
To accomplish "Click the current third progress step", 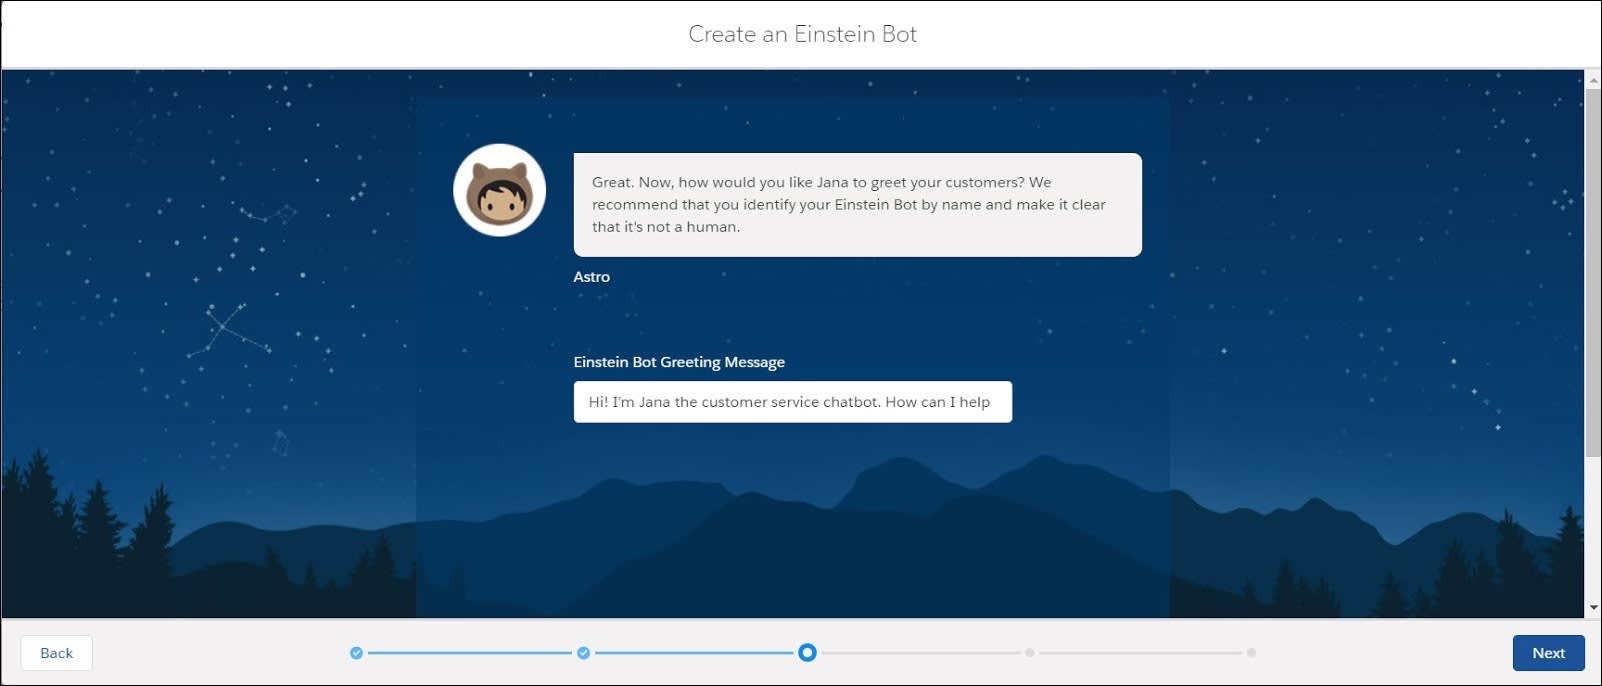I will [x=807, y=653].
